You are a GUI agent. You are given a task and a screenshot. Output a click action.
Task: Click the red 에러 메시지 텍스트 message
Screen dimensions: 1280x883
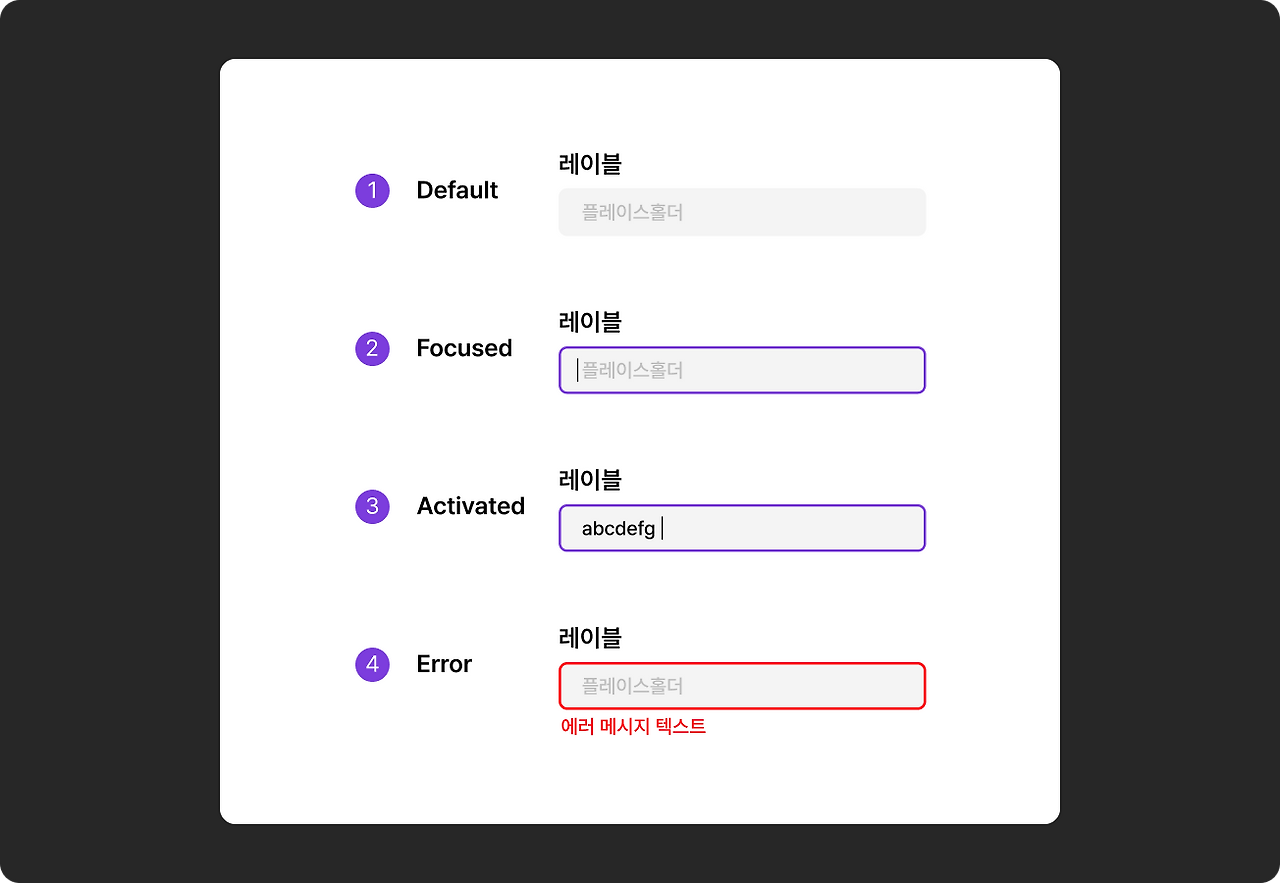(x=632, y=727)
